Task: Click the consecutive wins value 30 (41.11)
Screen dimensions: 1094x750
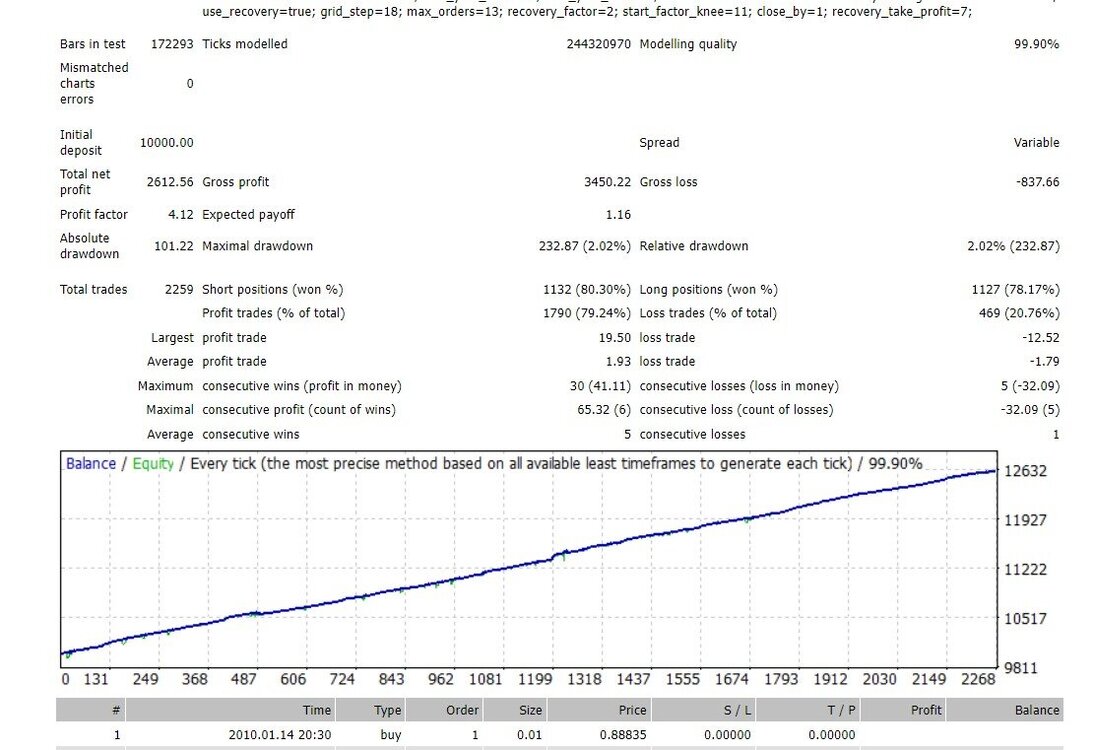Action: (x=600, y=386)
